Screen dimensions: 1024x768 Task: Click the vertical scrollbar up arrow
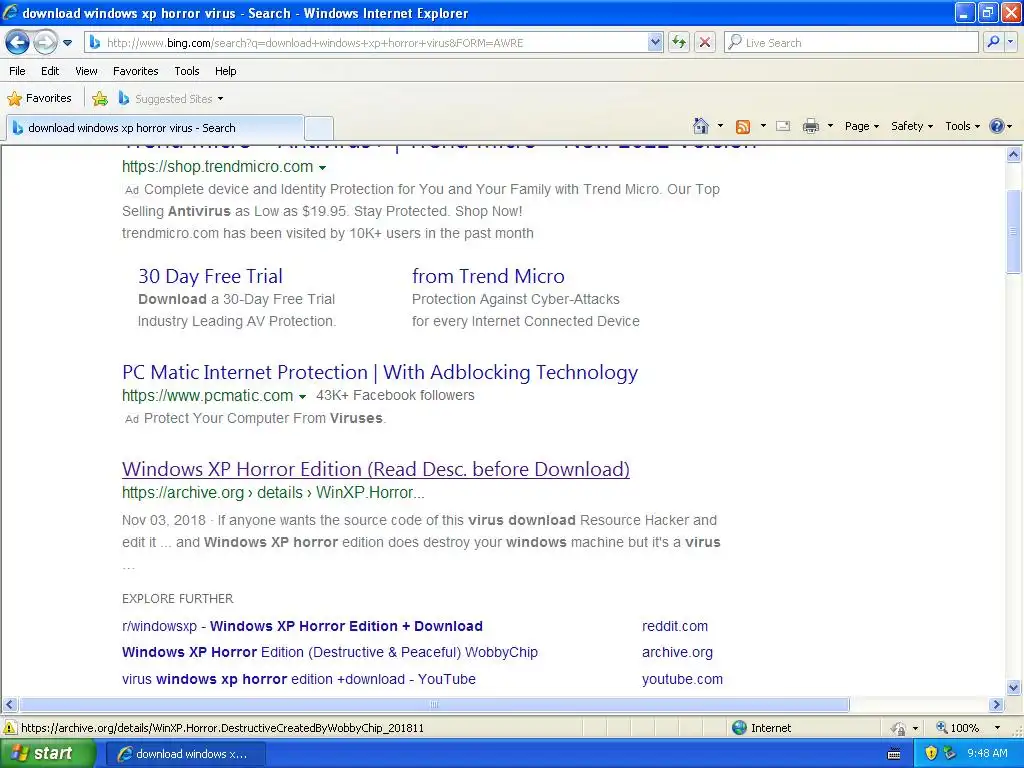pyautogui.click(x=1013, y=155)
